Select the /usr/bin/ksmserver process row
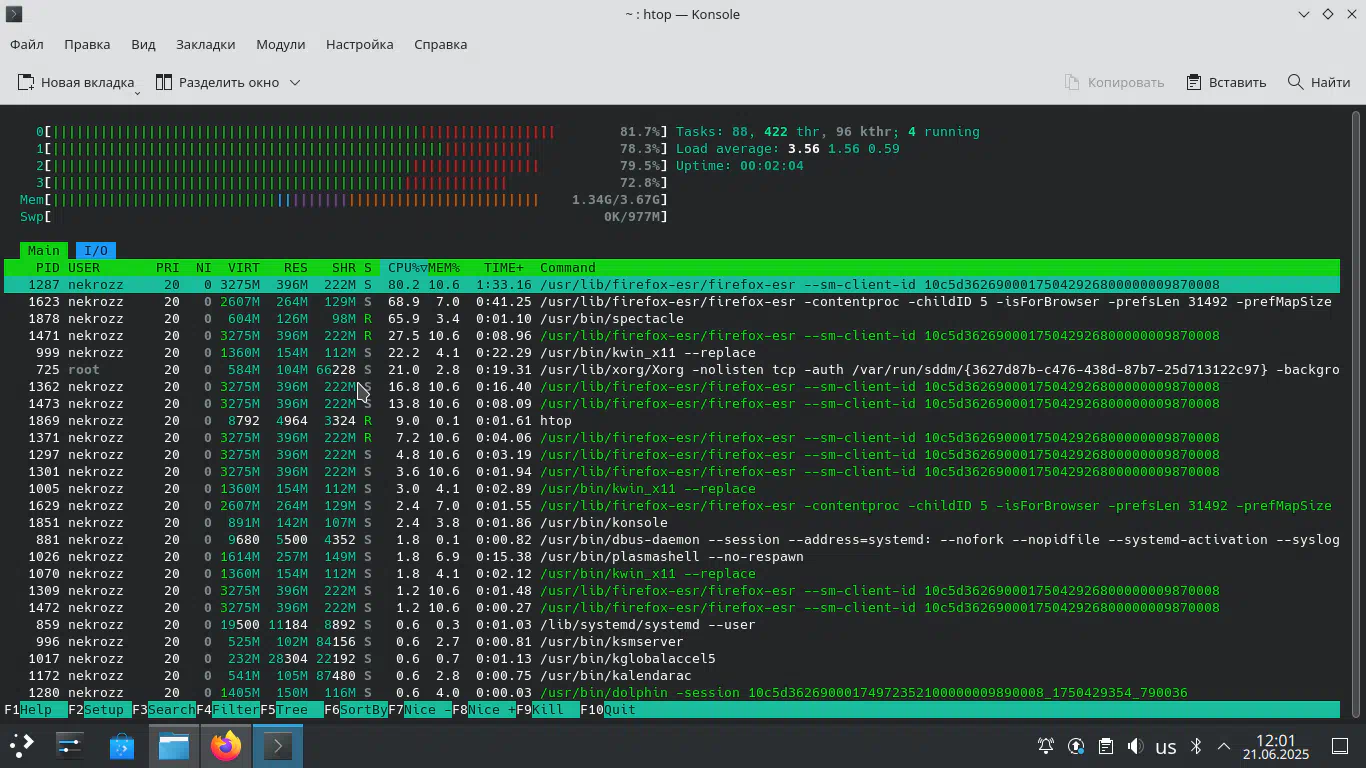 (672, 641)
